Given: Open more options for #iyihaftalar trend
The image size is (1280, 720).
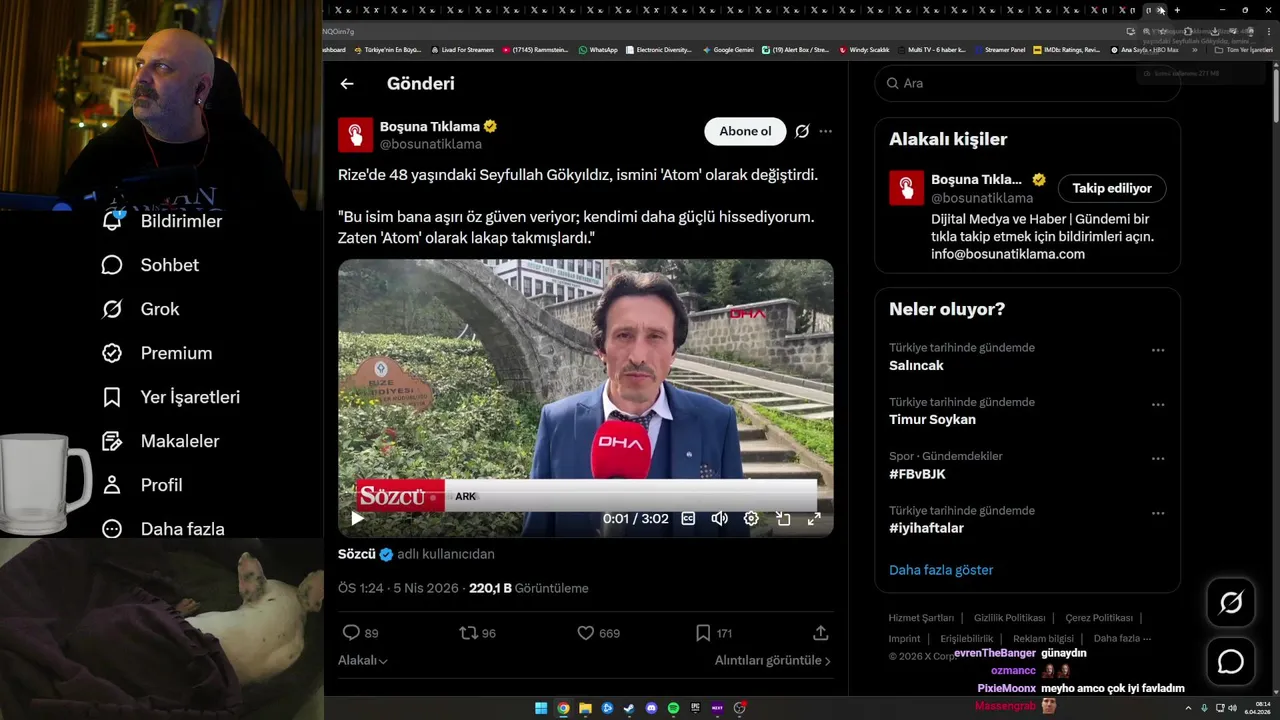Looking at the screenshot, I should [1158, 513].
